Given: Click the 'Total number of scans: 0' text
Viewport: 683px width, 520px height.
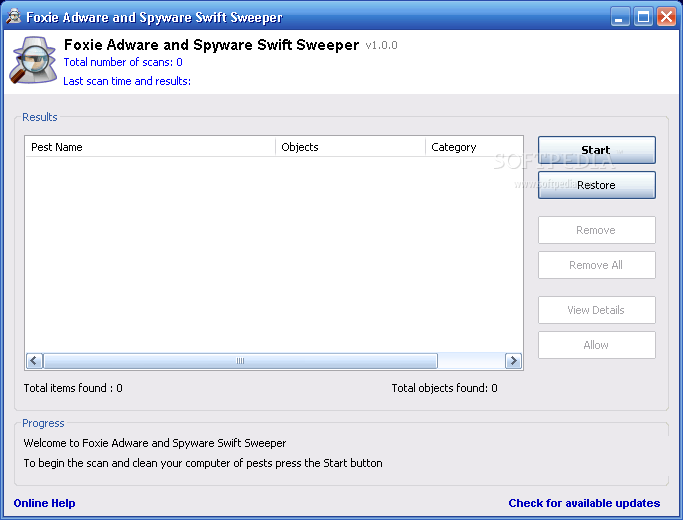Looking at the screenshot, I should pyautogui.click(x=123, y=62).
